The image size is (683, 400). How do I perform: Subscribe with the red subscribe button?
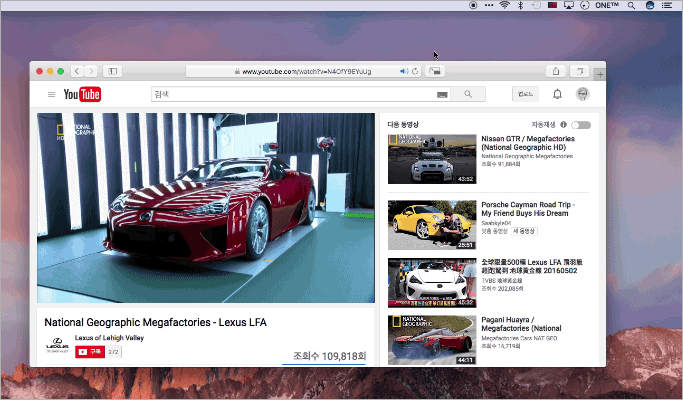pyautogui.click(x=90, y=352)
